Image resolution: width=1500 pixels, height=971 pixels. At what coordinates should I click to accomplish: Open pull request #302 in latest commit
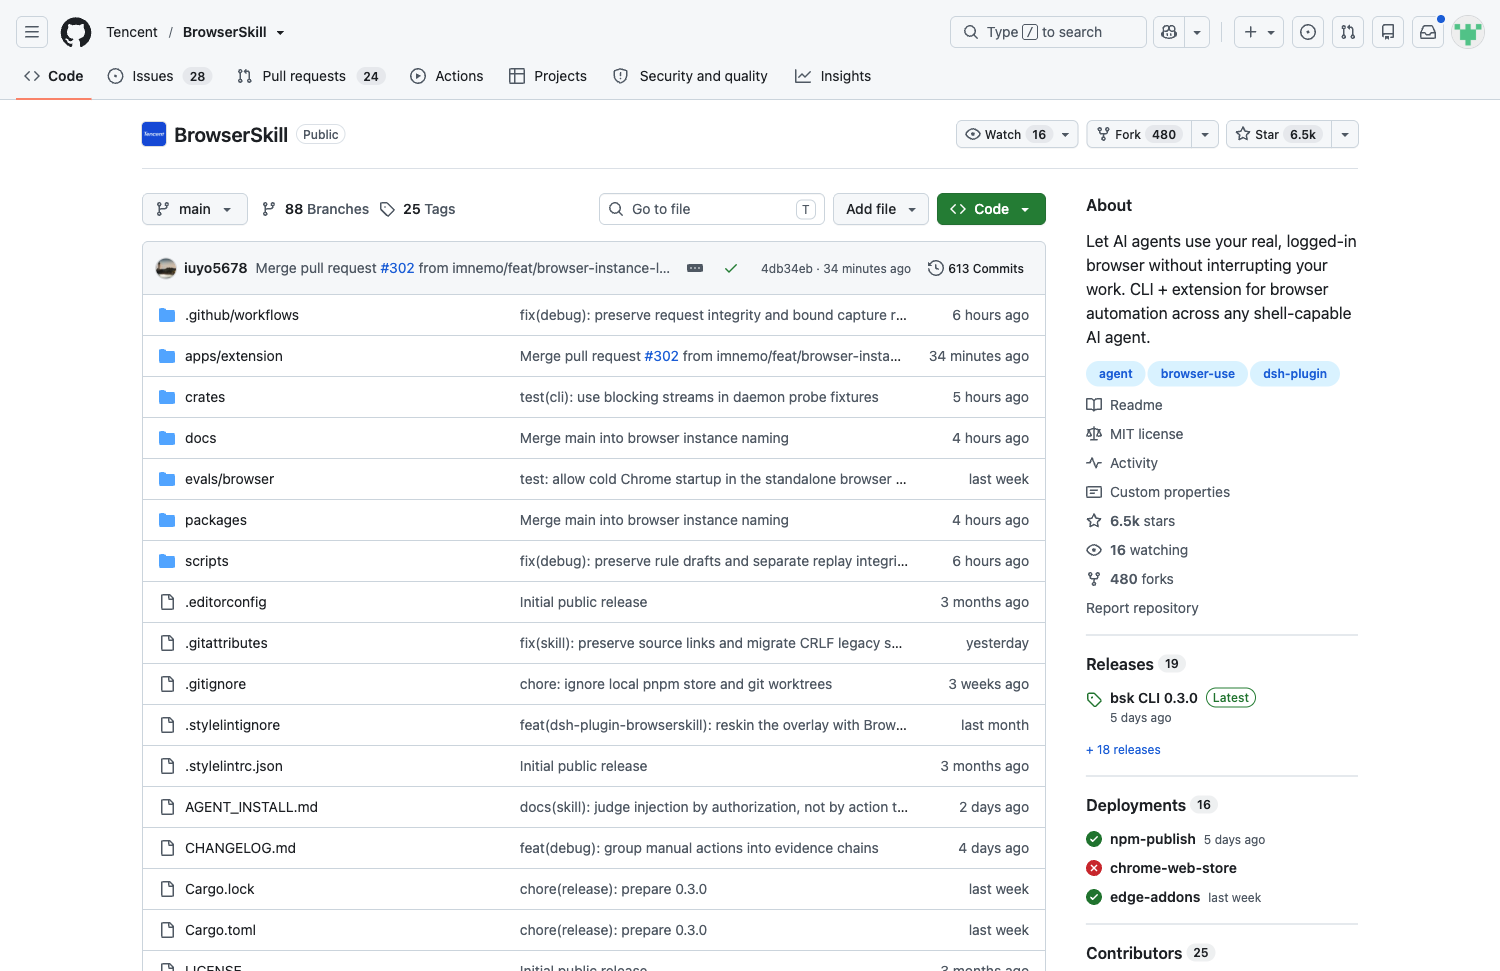click(x=397, y=268)
